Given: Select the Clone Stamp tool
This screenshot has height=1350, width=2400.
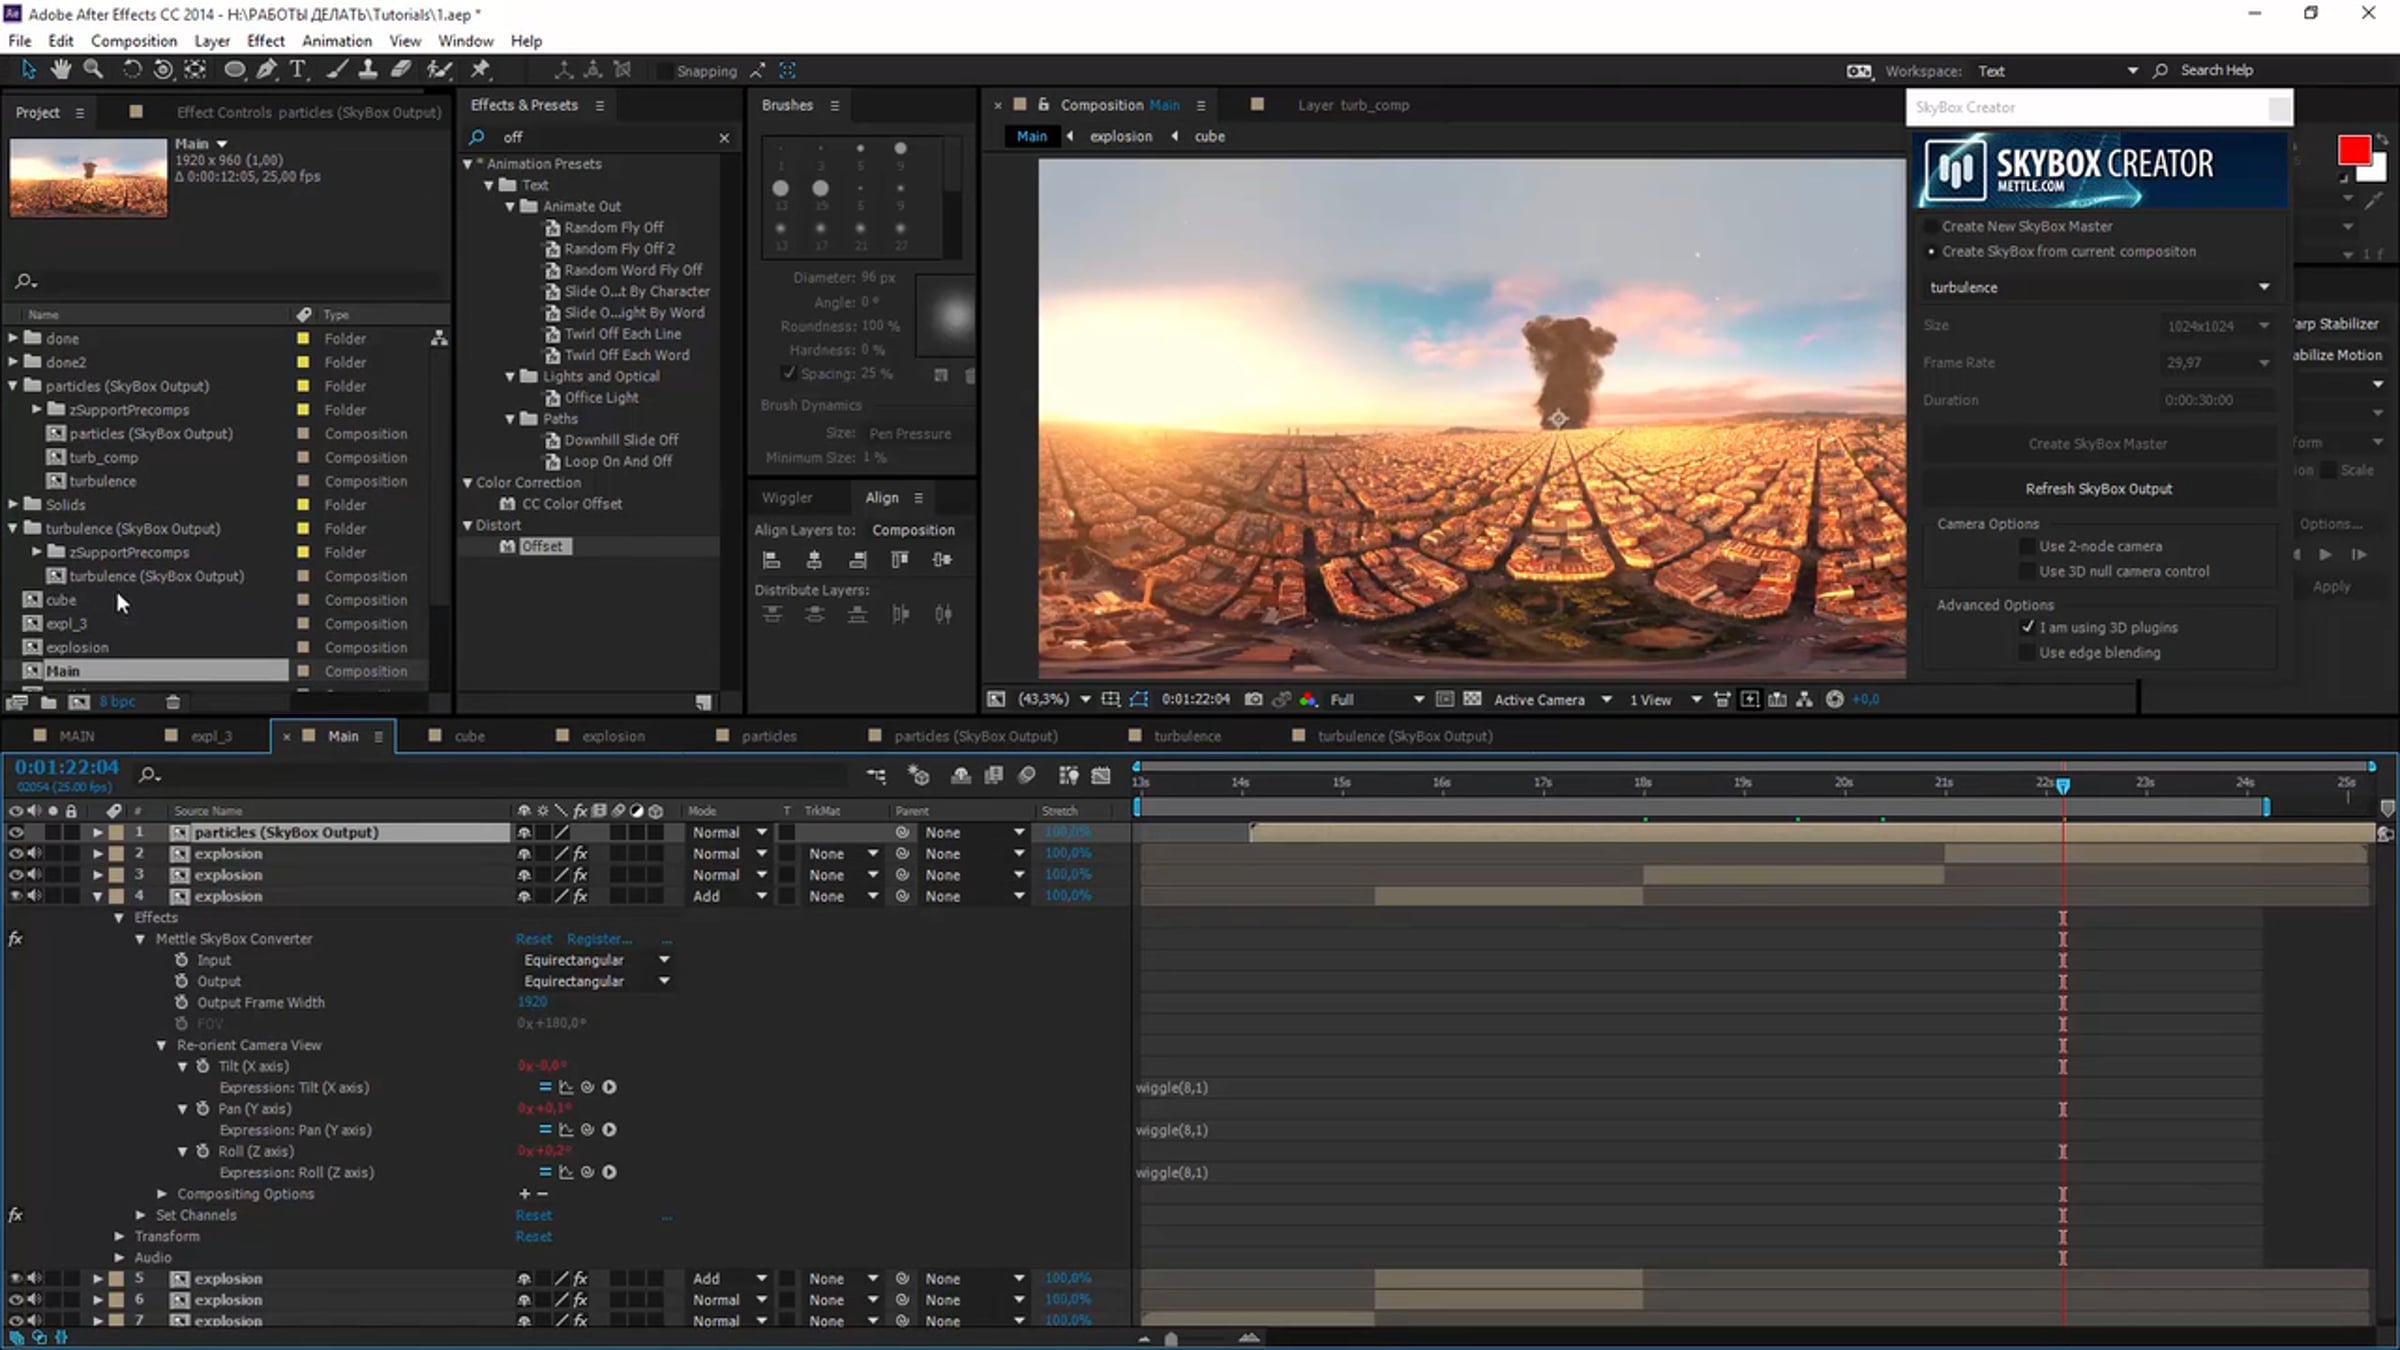Looking at the screenshot, I should [368, 69].
